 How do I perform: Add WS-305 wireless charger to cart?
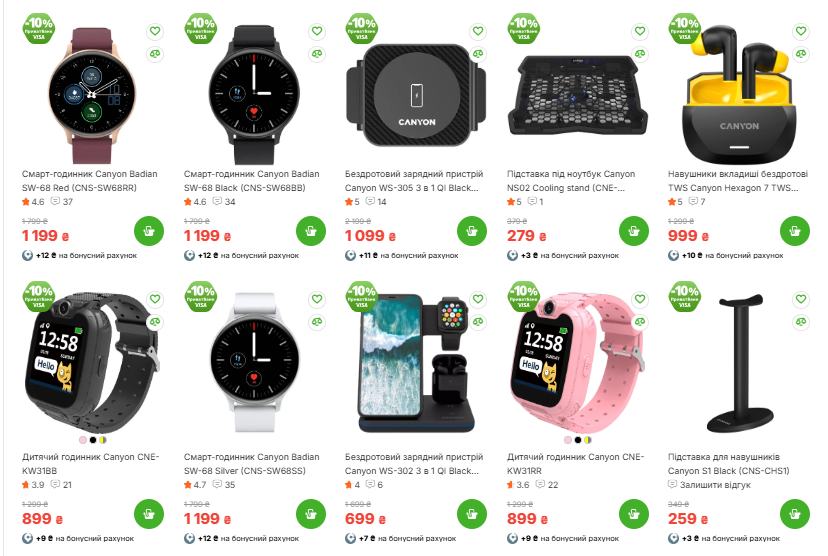[472, 231]
